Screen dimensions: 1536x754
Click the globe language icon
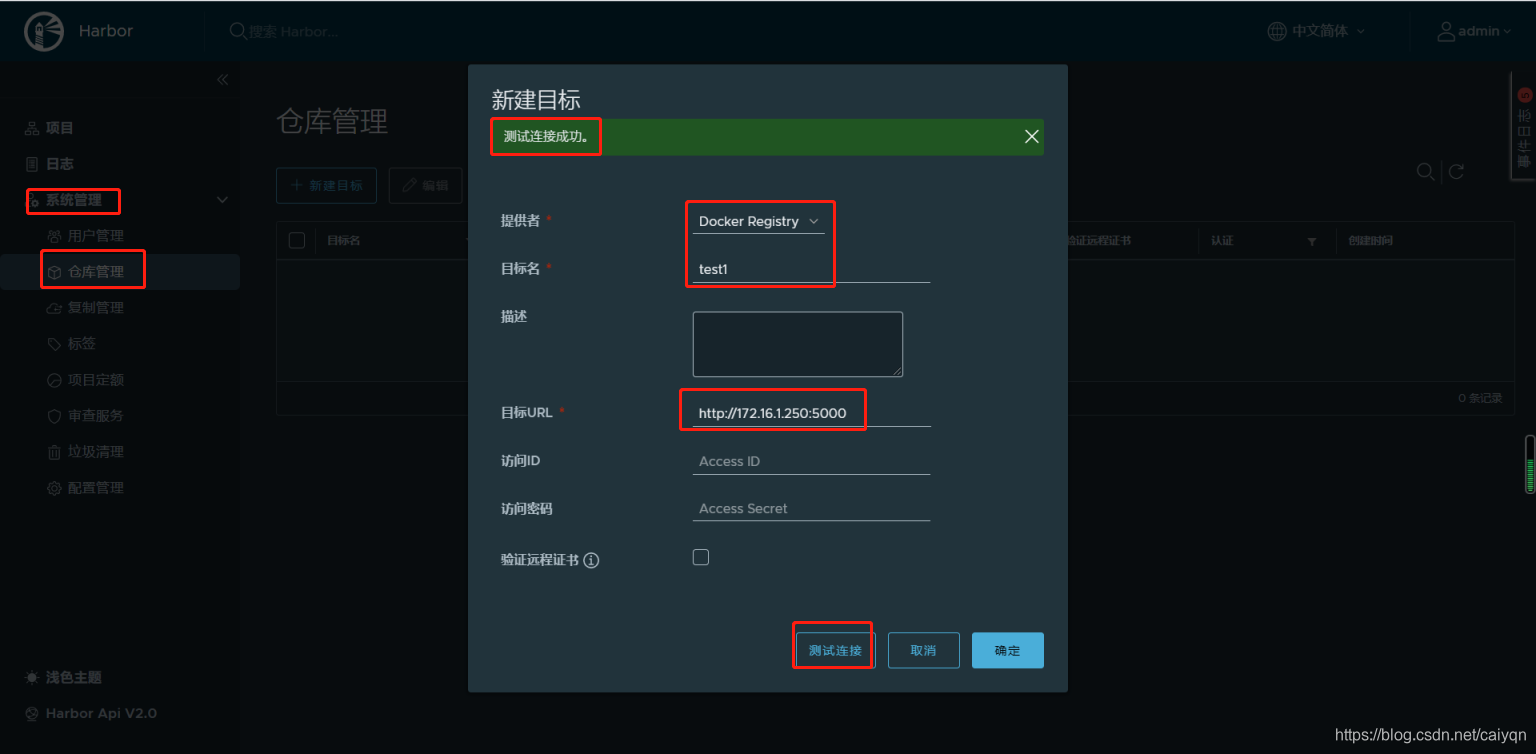(x=1277, y=31)
